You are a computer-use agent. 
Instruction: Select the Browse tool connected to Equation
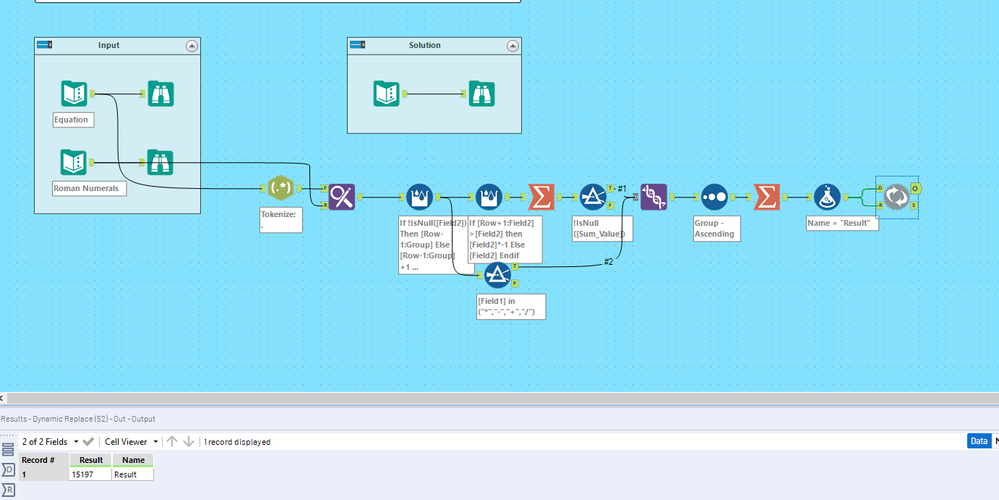click(160, 94)
